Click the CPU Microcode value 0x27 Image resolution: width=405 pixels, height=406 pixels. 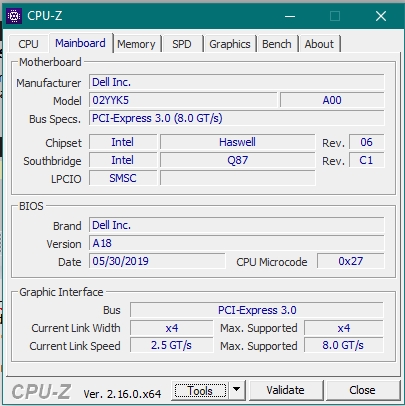click(x=351, y=261)
